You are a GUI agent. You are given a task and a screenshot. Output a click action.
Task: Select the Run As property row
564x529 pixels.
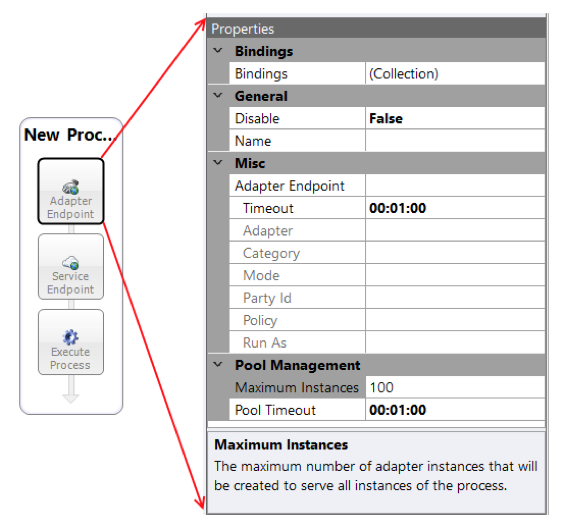387,342
